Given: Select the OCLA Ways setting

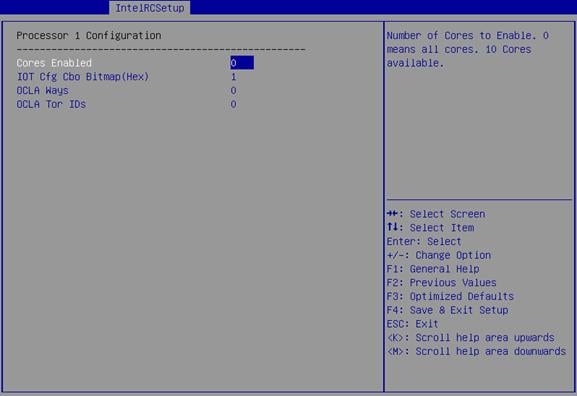Looking at the screenshot, I should 42,91.
